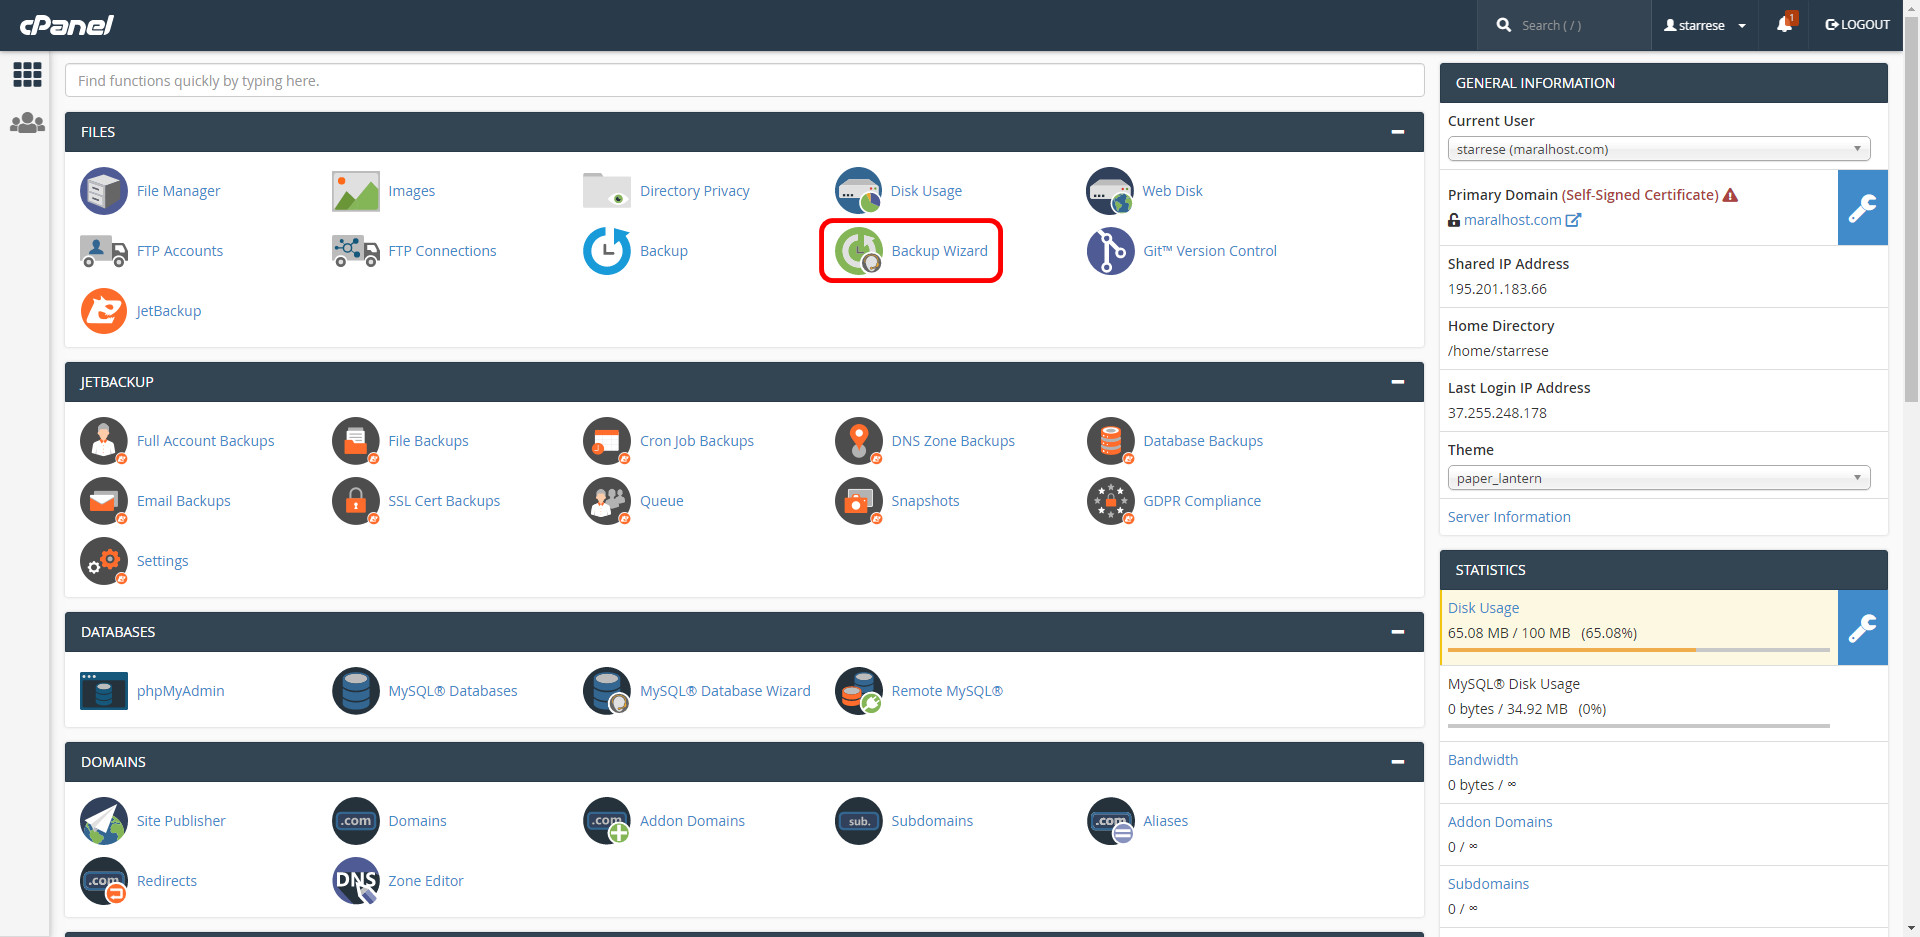Collapse the Domains section
This screenshot has width=1920, height=937.
pyautogui.click(x=1398, y=762)
